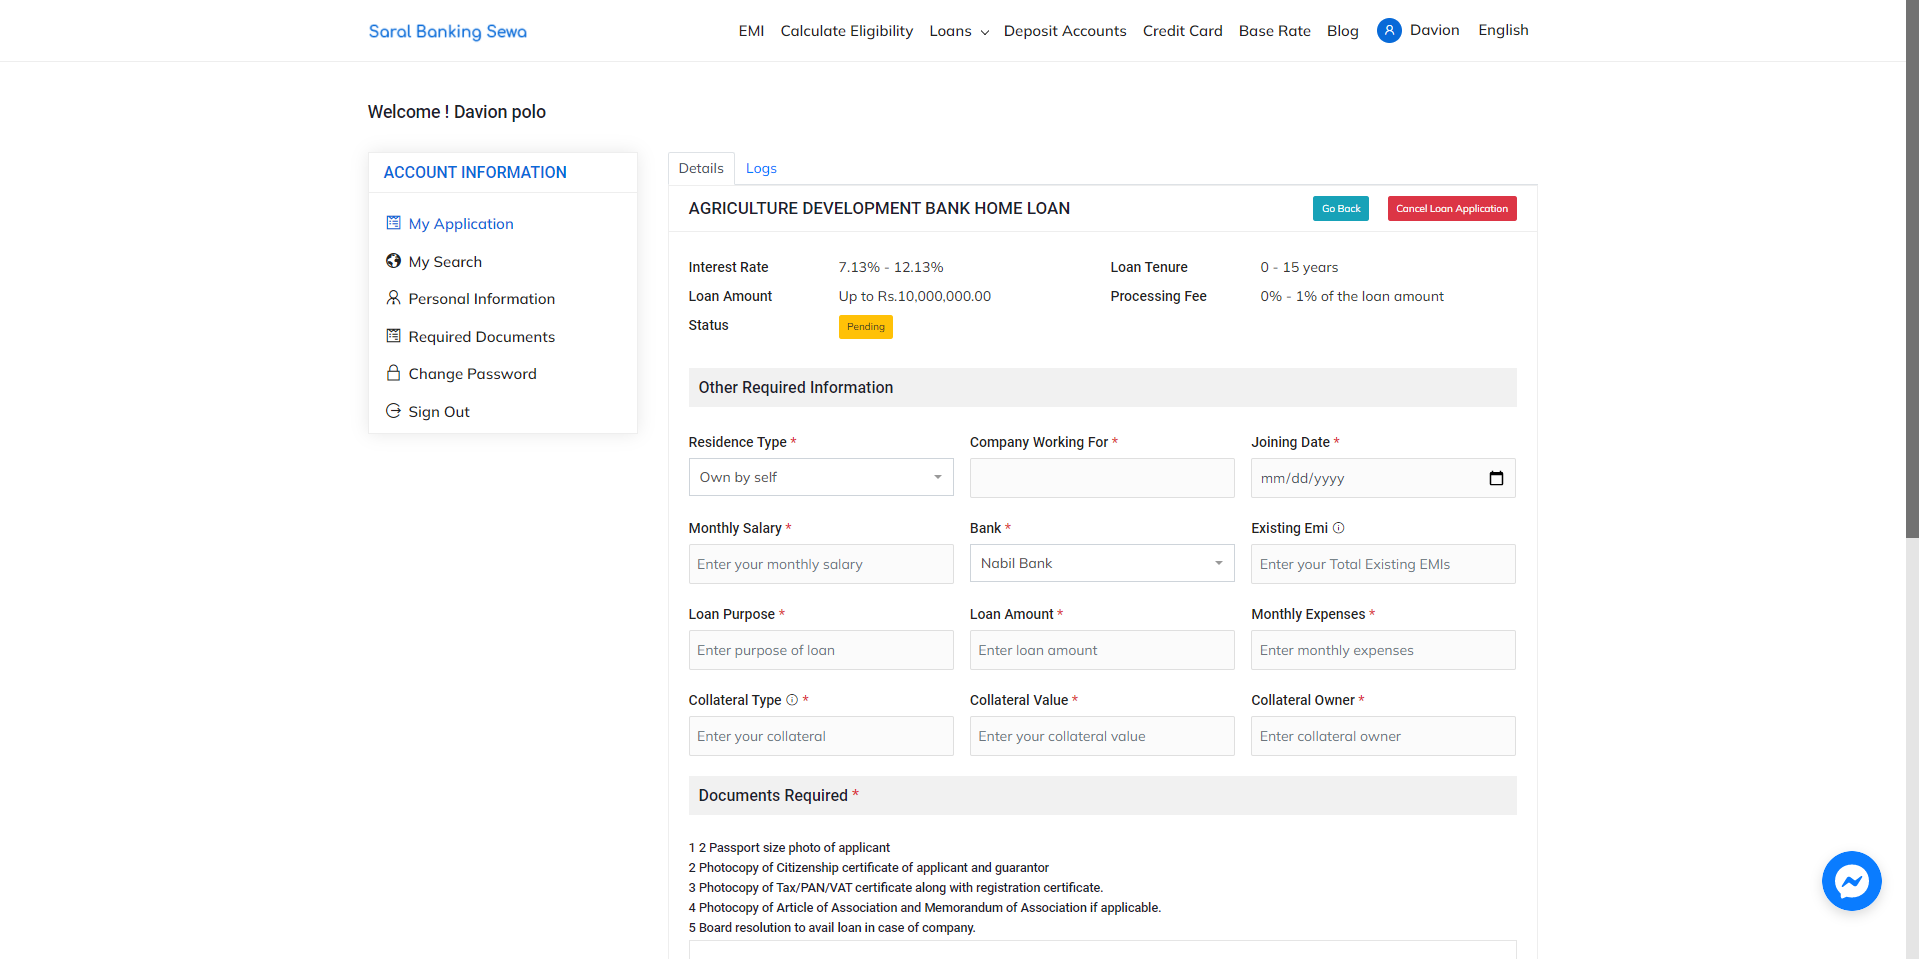Click the My Application list icon
Screen dimensions: 1919x959
(393, 223)
